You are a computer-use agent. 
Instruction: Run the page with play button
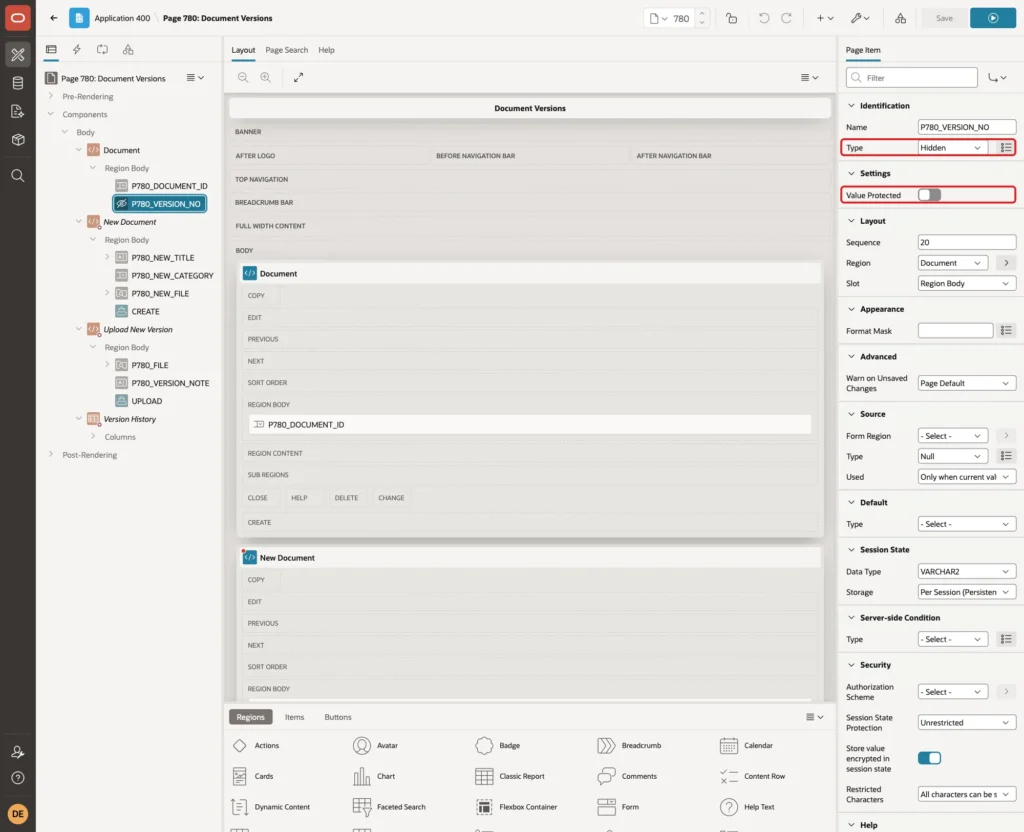click(993, 18)
